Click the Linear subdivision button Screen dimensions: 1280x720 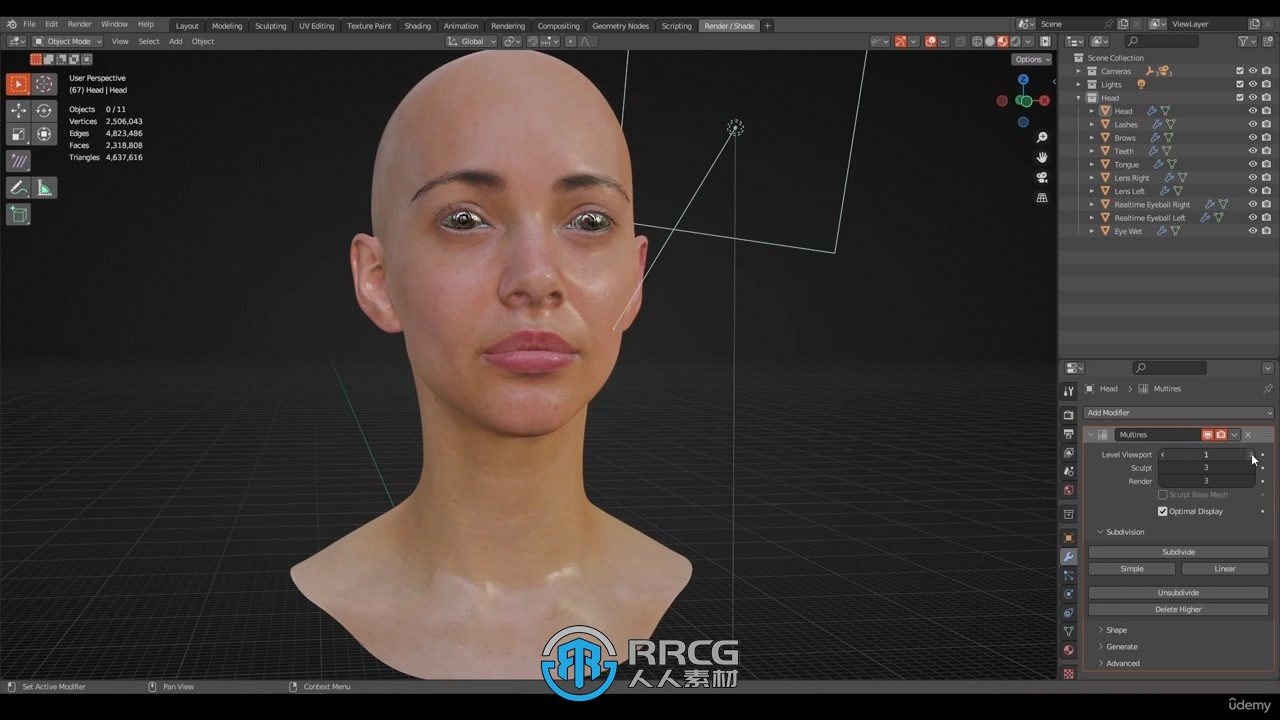click(1225, 569)
